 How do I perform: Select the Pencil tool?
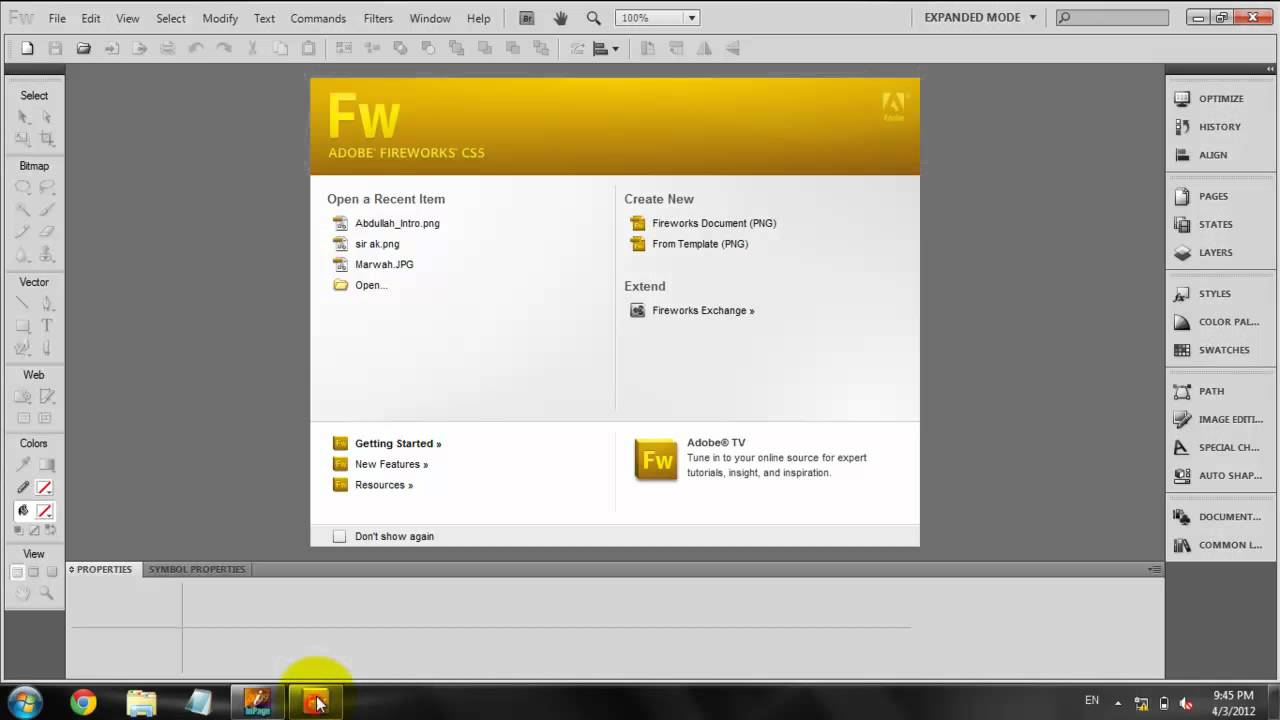coord(23,232)
